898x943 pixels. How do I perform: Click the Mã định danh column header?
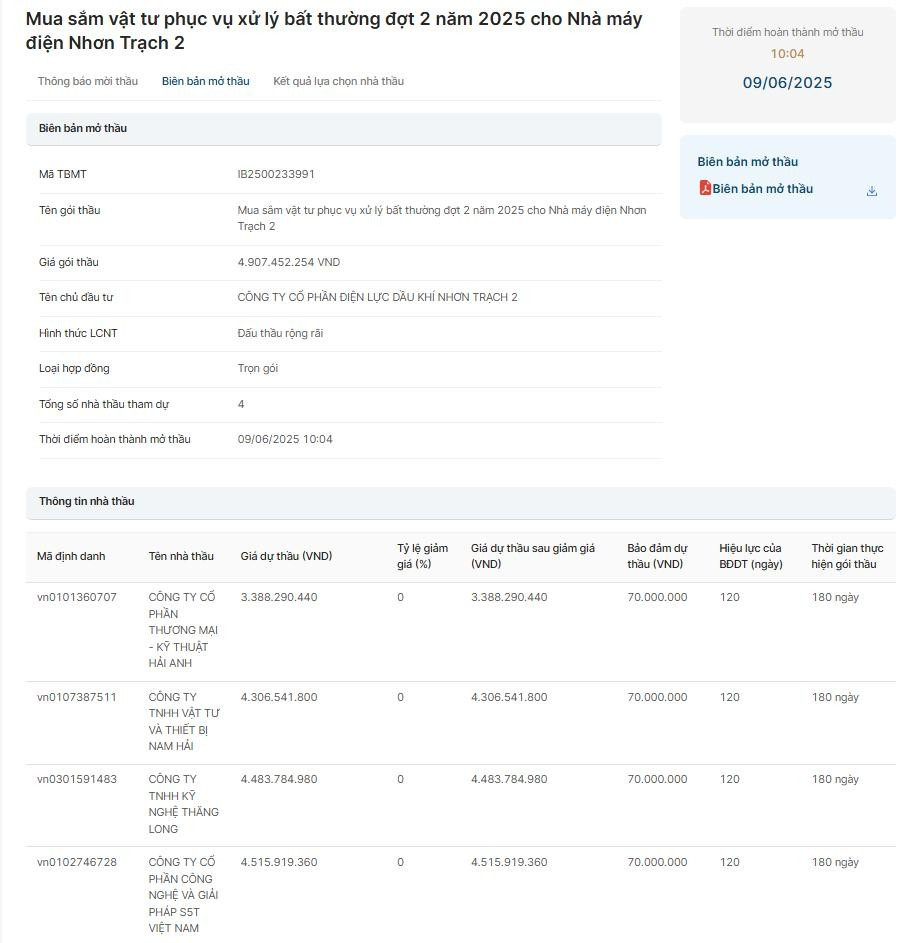[71, 556]
